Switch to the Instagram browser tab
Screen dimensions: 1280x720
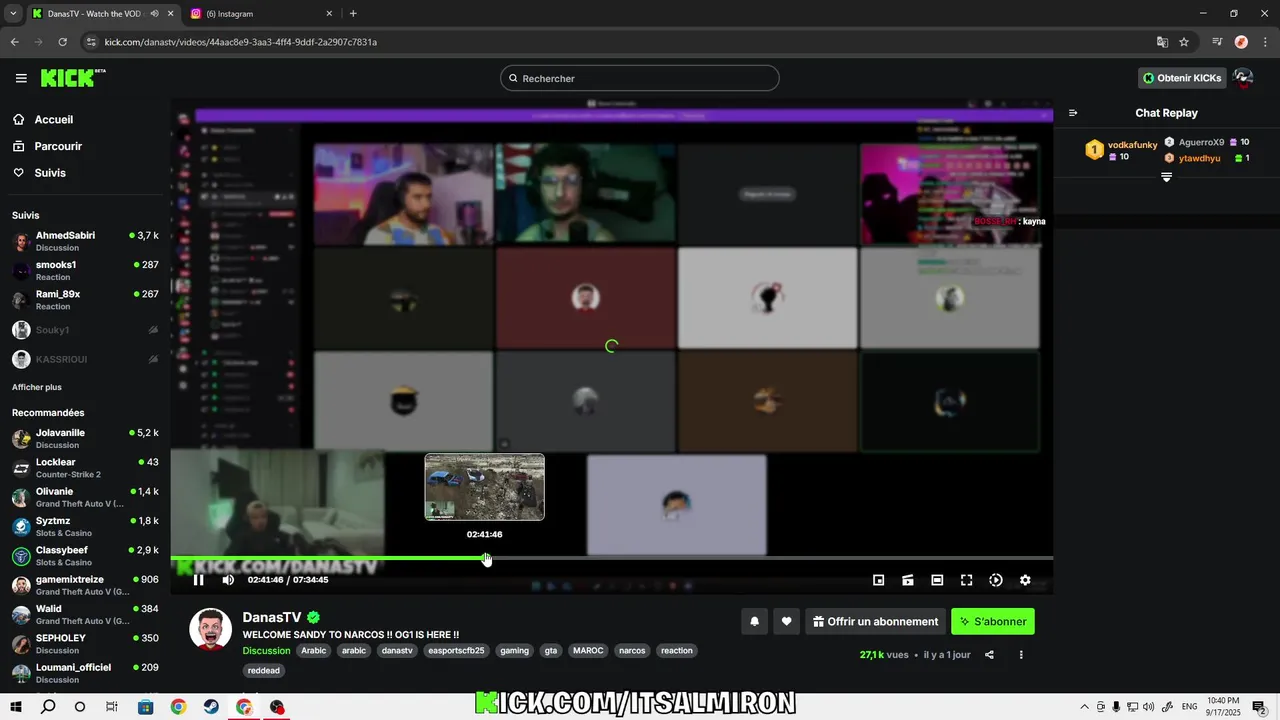pos(262,14)
